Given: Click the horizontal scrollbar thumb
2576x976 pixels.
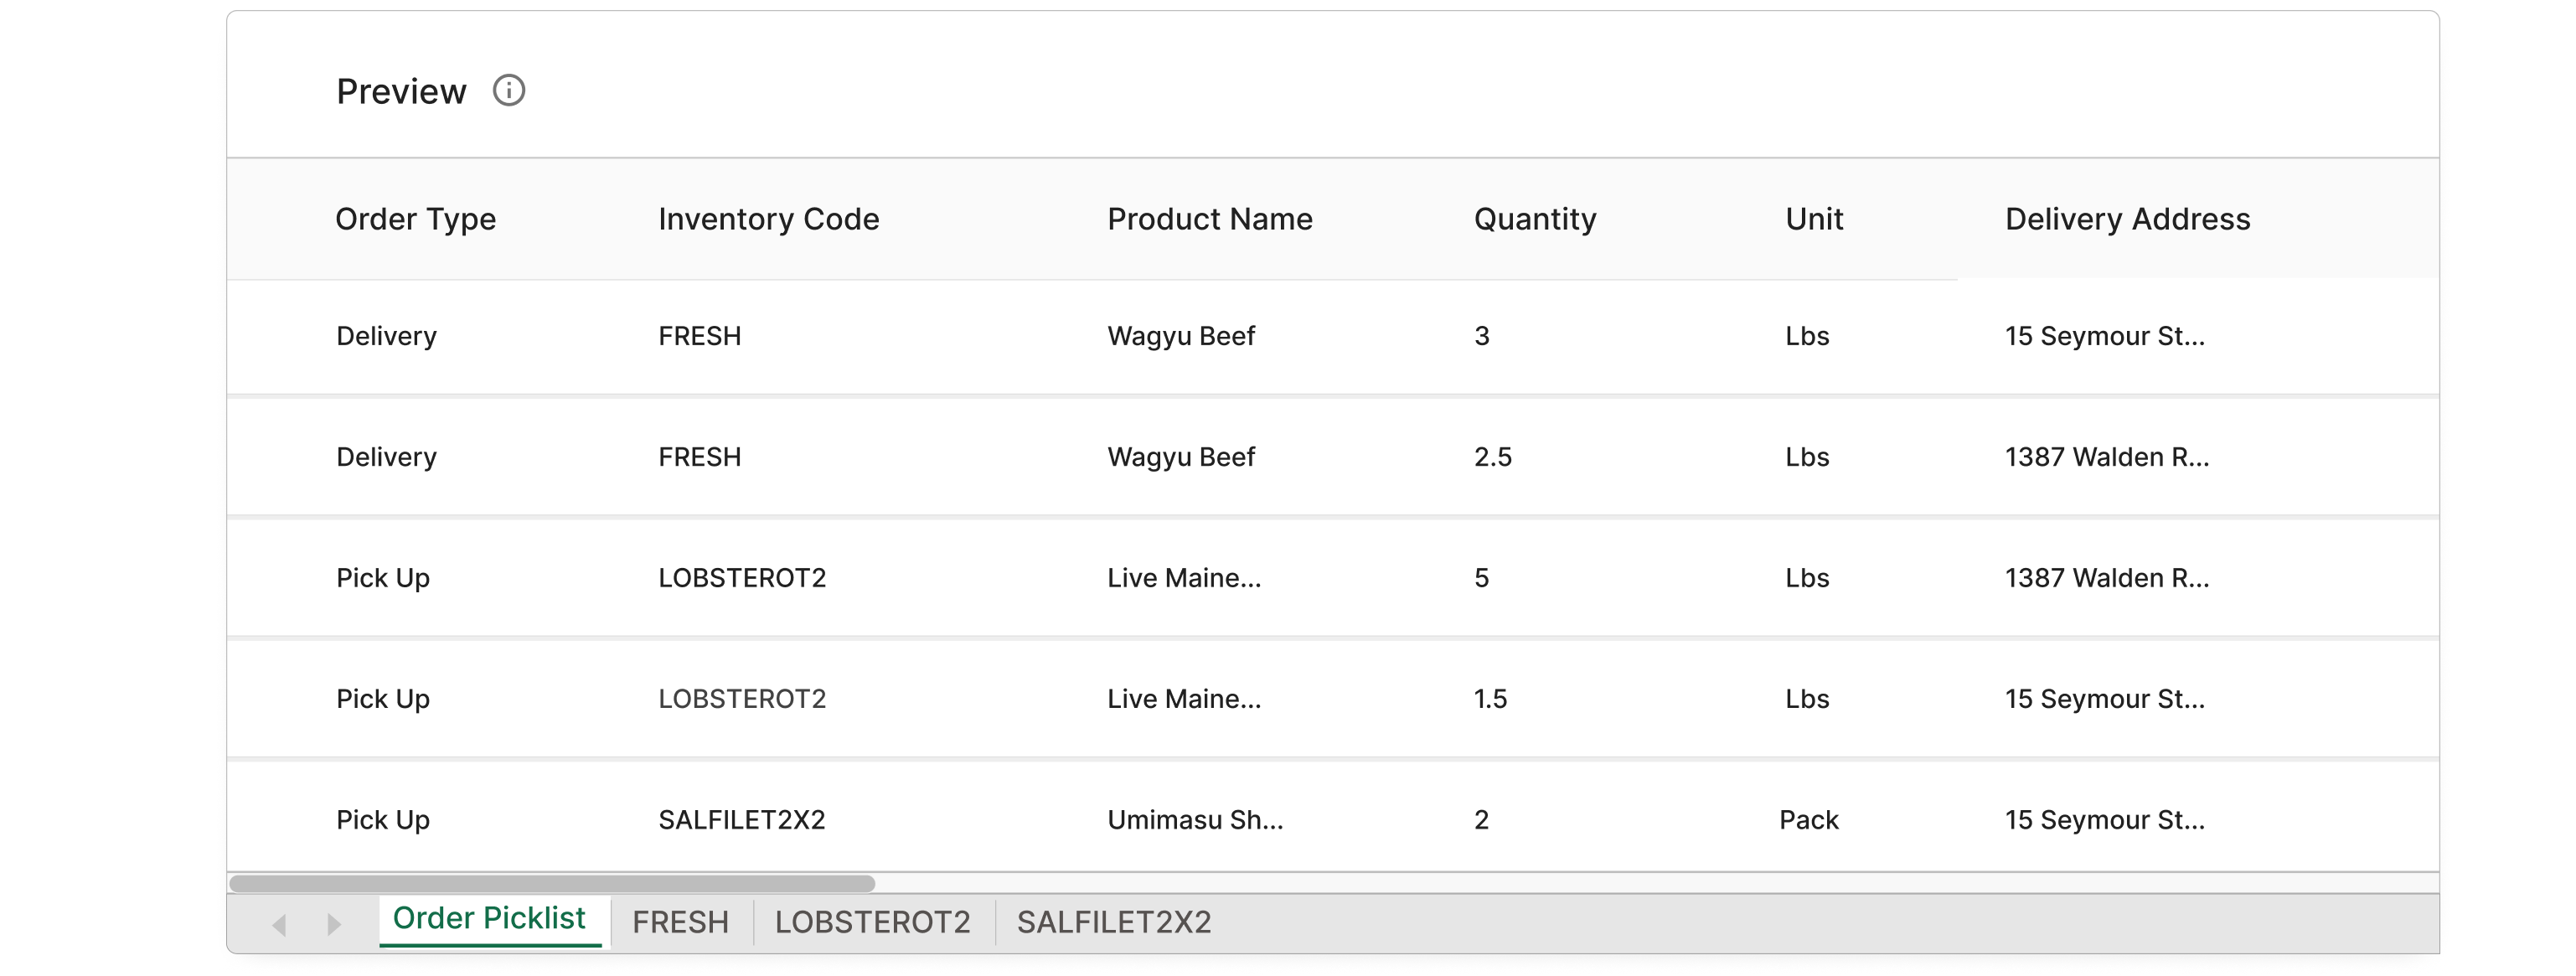Looking at the screenshot, I should click(552, 883).
